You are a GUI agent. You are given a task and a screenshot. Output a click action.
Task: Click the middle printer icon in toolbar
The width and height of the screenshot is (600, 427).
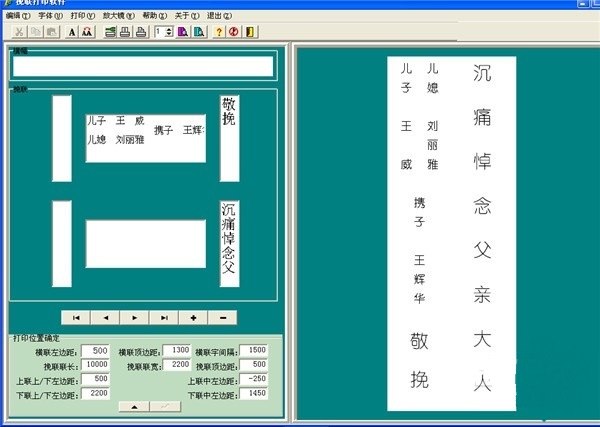coord(125,32)
